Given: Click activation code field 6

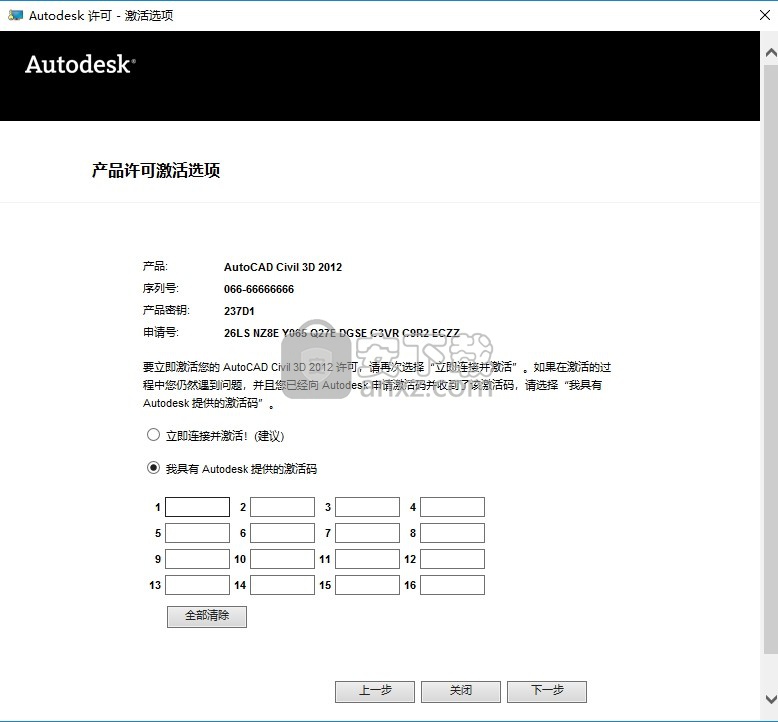Looking at the screenshot, I should point(282,533).
